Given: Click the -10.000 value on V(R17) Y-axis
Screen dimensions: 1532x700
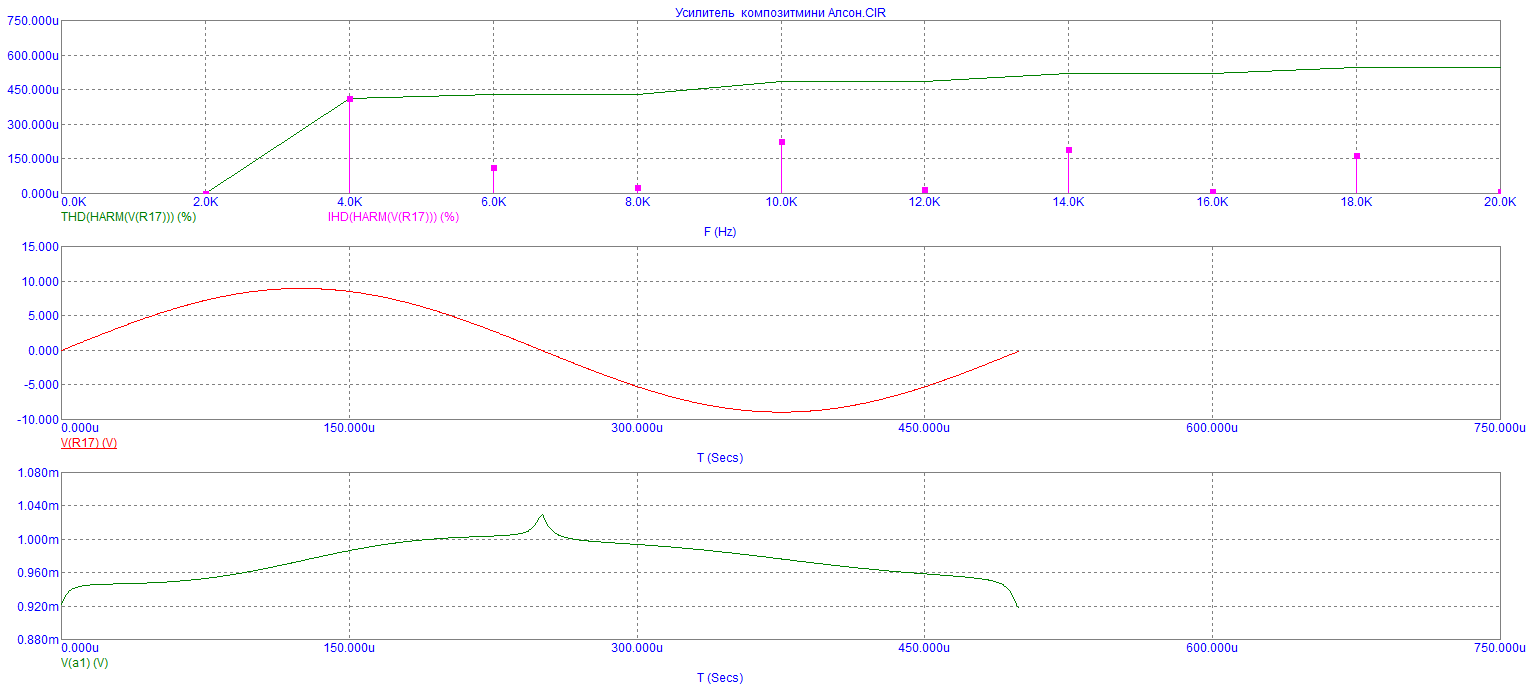Looking at the screenshot, I should coord(36,420).
